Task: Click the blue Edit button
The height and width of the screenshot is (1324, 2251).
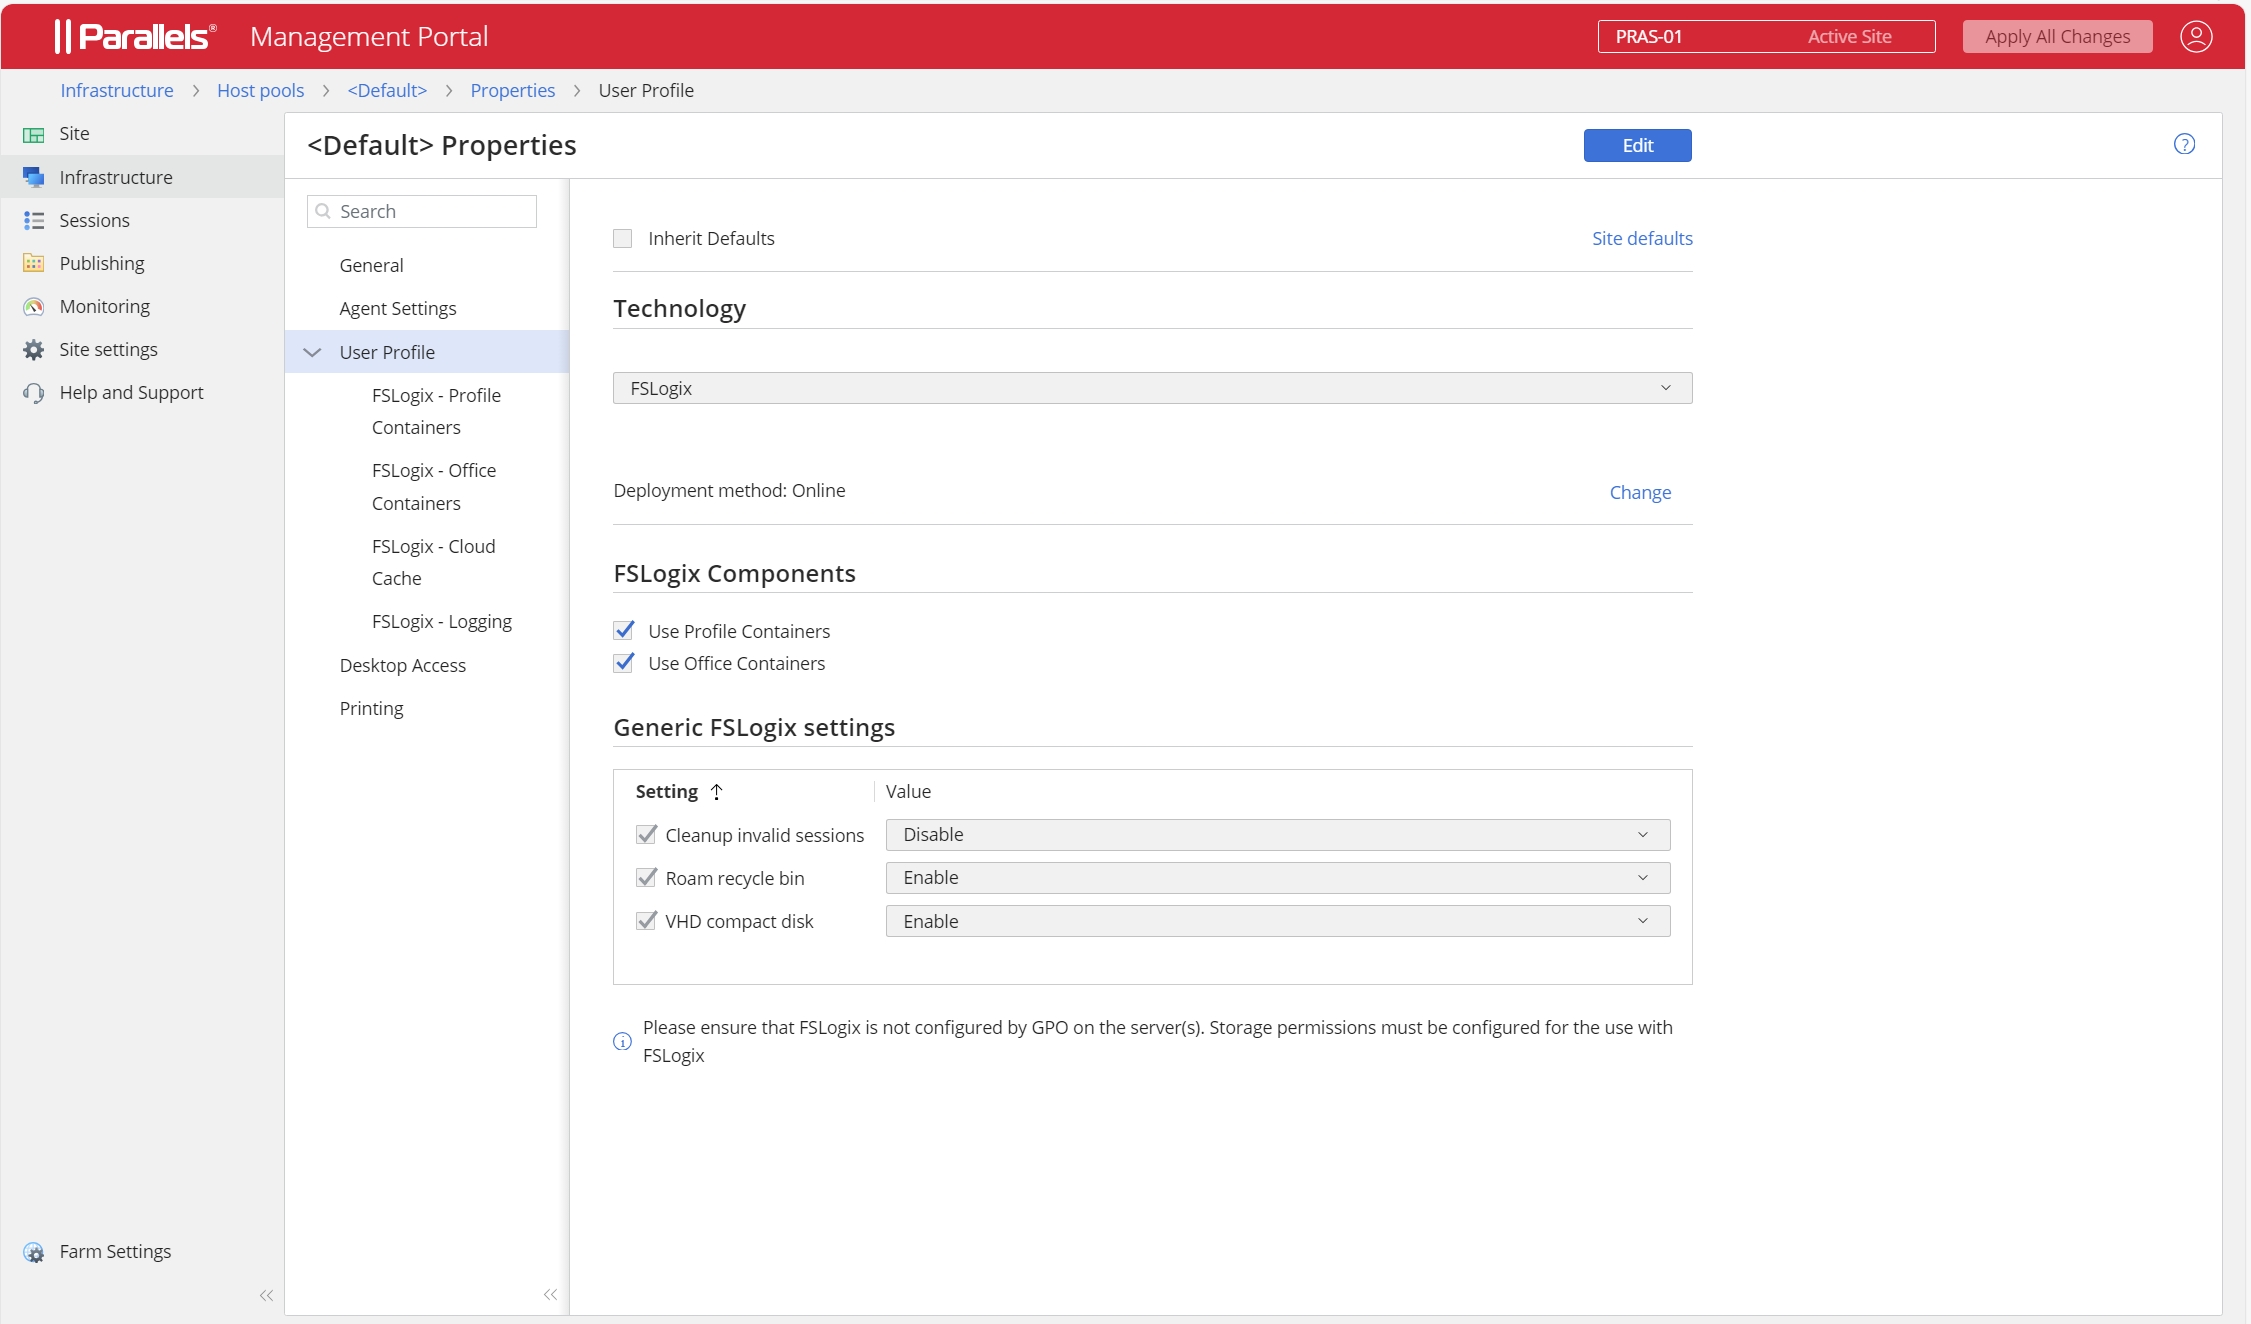Action: [x=1637, y=145]
